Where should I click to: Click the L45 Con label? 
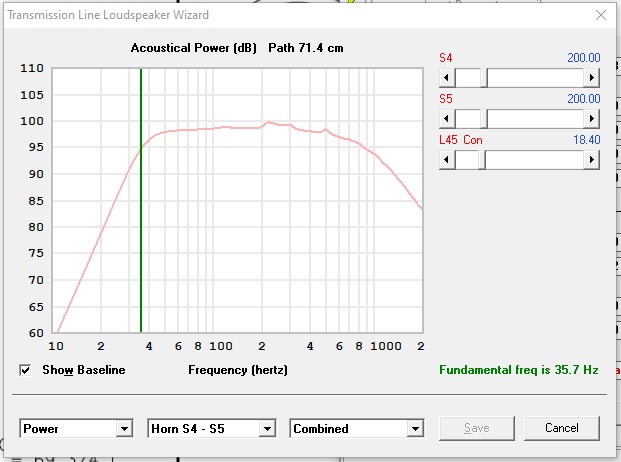461,140
